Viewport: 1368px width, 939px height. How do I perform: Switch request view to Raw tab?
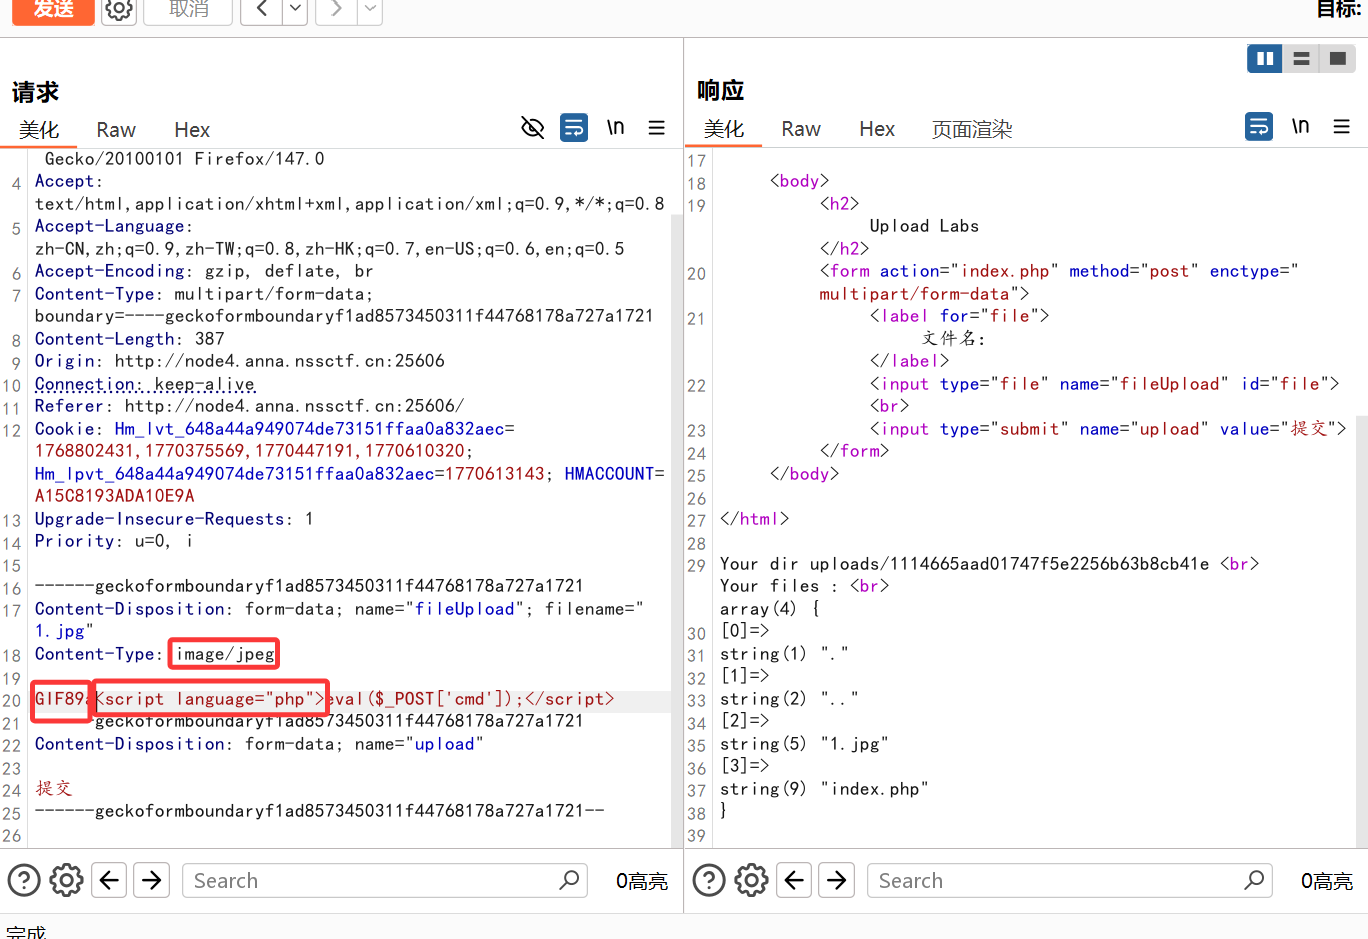tap(116, 130)
